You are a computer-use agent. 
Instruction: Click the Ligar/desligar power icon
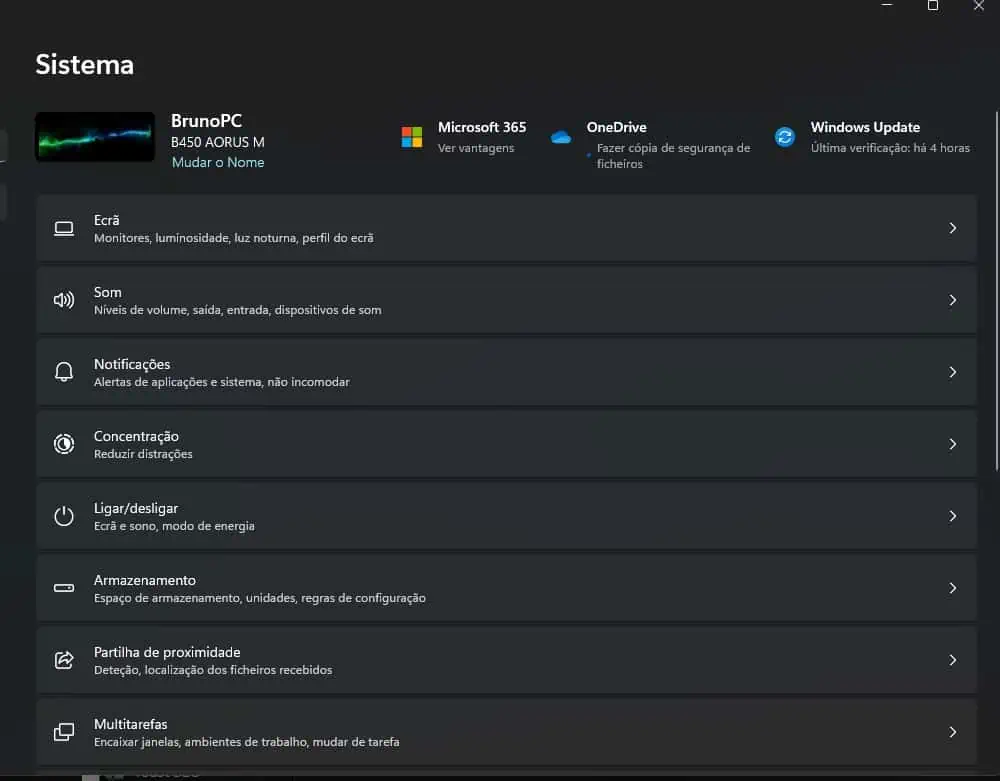[64, 516]
